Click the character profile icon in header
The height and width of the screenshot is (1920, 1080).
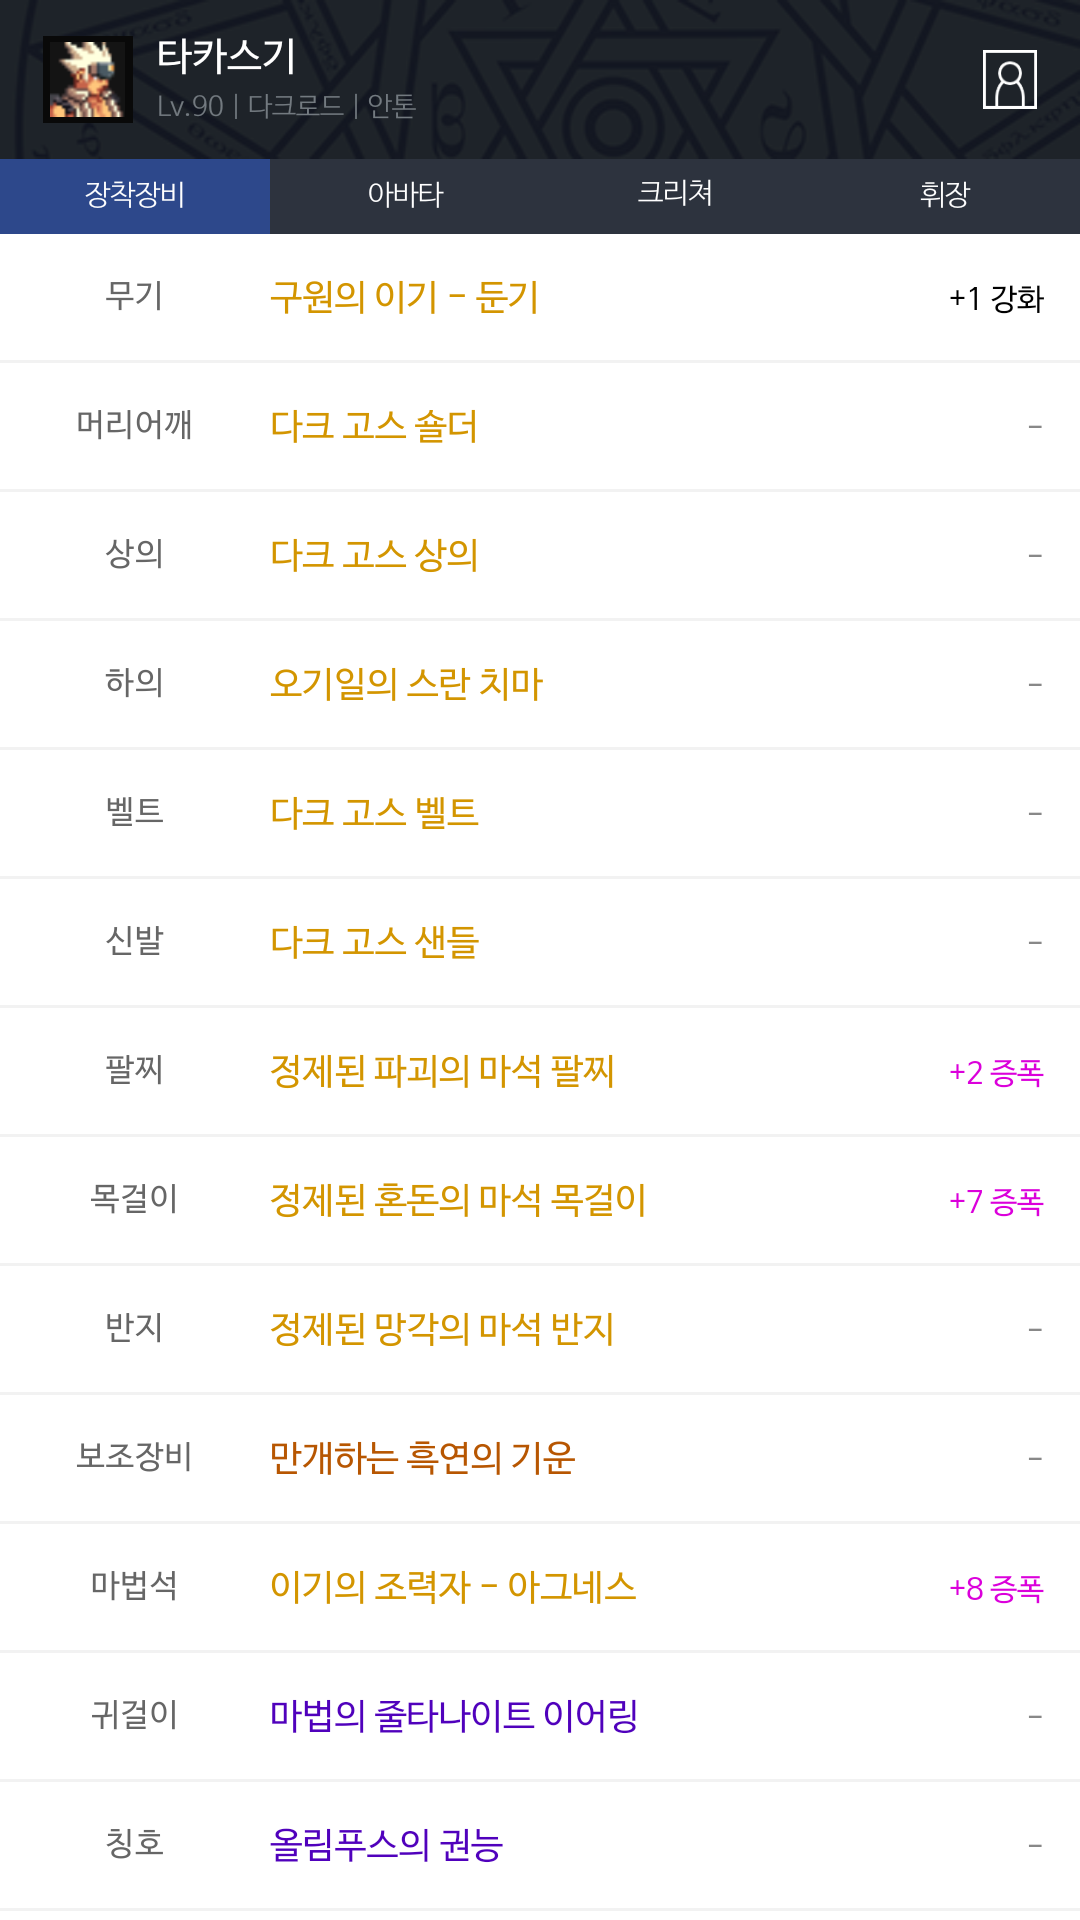tap(1009, 79)
